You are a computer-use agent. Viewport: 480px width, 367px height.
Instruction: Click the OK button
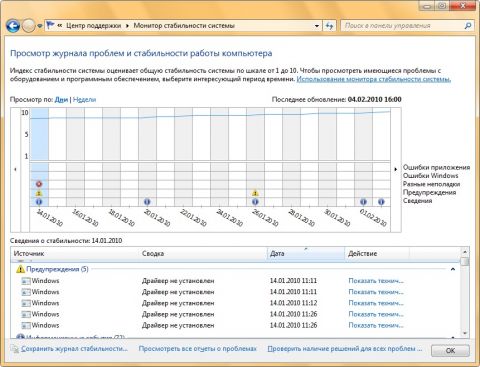(450, 351)
